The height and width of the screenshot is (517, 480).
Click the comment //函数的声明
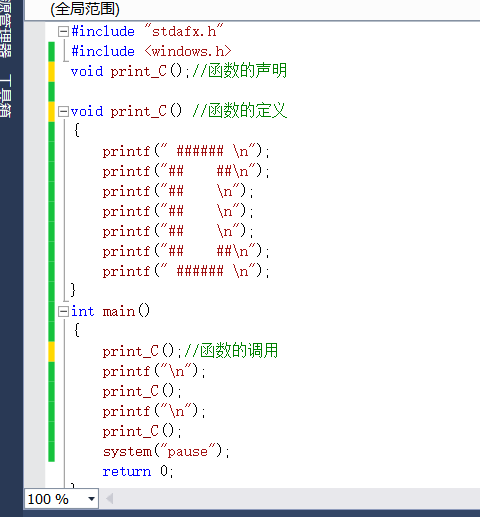pyautogui.click(x=239, y=71)
